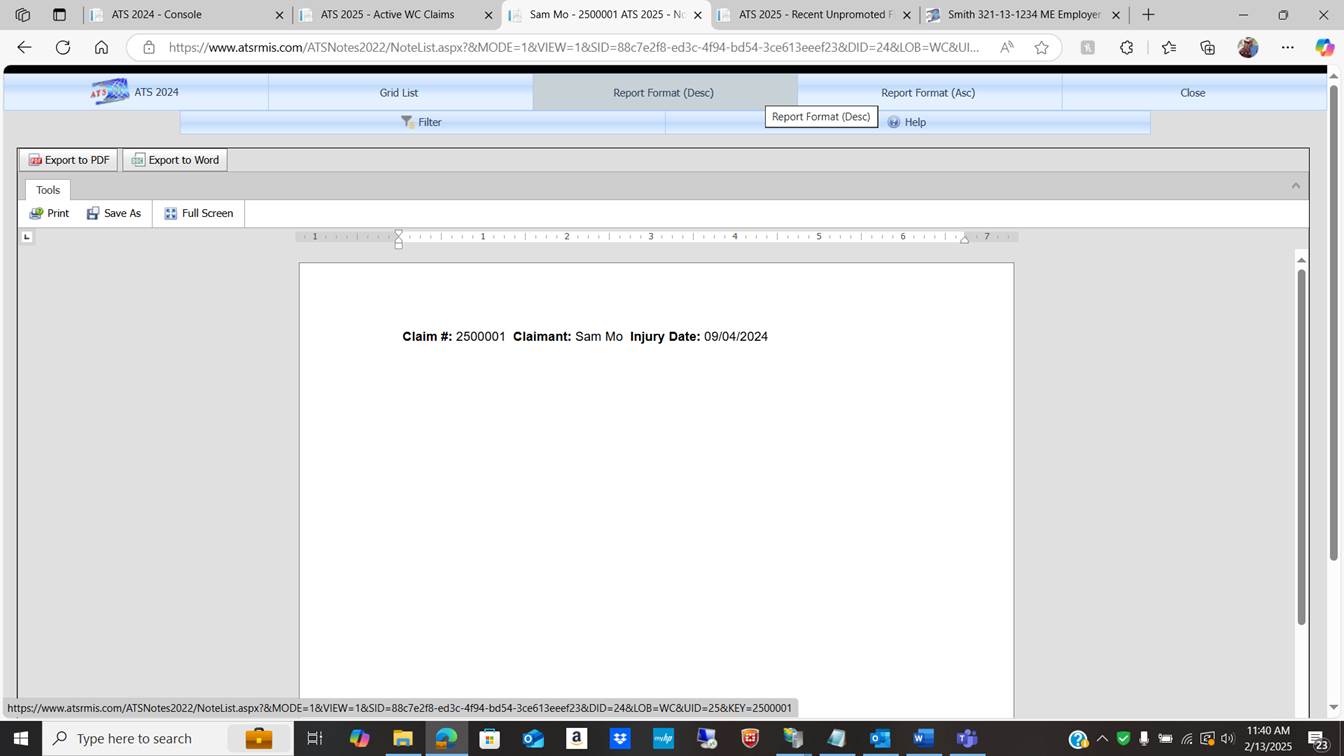Screen dimensions: 1344x756
Task: Select Report Format (Desc) view
Action: pyautogui.click(x=663, y=93)
